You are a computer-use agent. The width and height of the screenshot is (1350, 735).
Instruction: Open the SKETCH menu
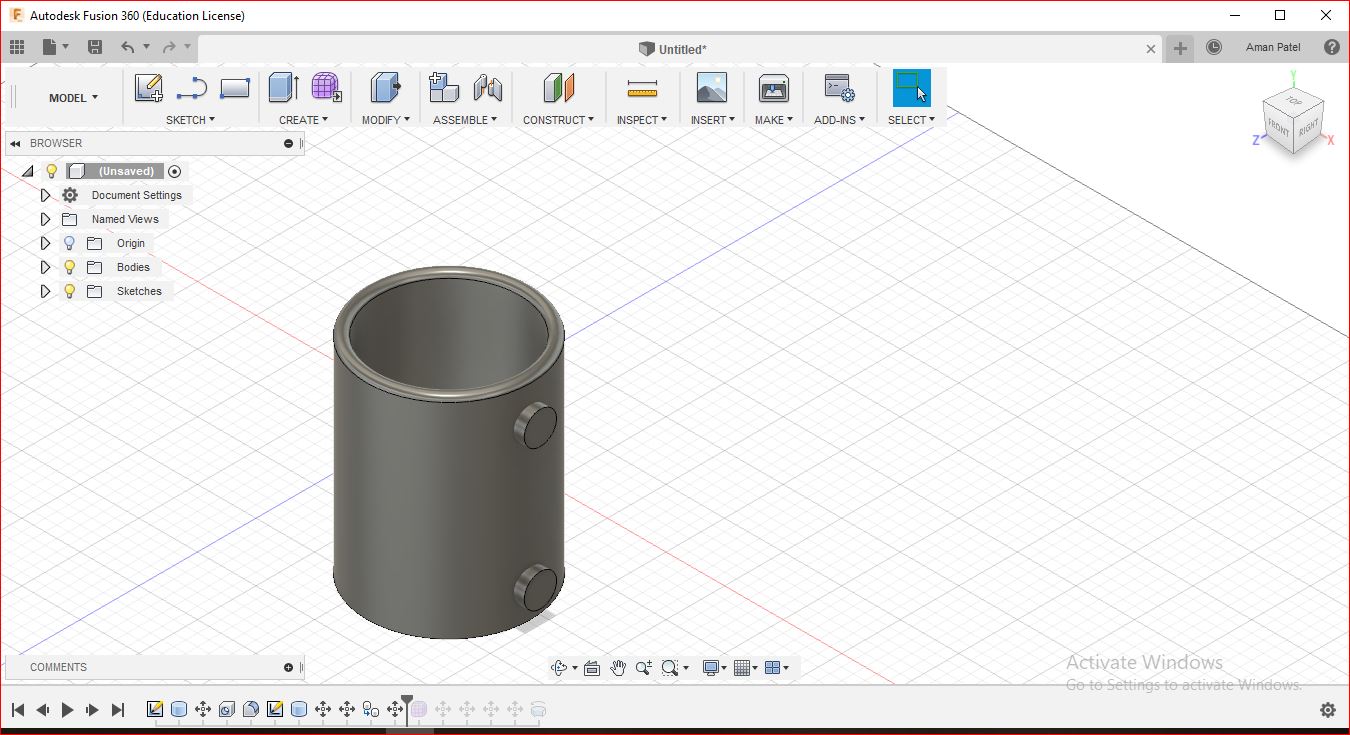(190, 120)
